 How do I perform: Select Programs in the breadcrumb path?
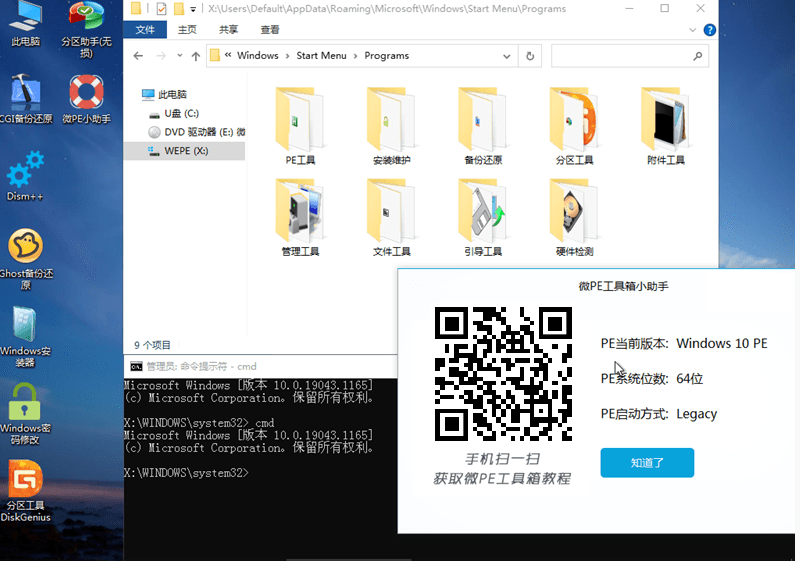pos(386,56)
